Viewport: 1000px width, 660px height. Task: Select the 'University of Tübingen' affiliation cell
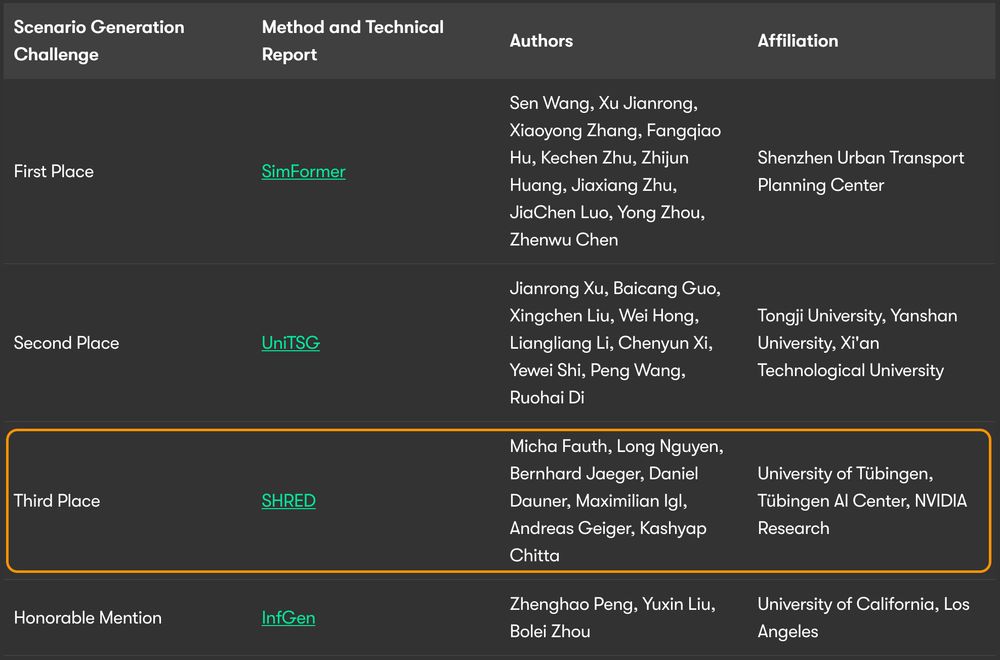862,501
